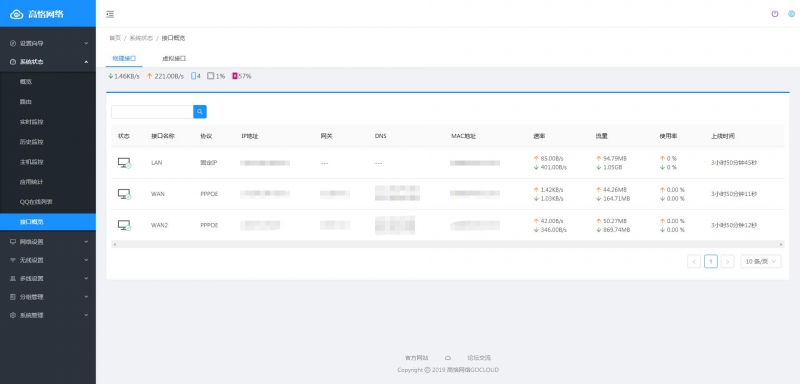Image resolution: width=800 pixels, height=384 pixels.
Task: Collapse the 系统状态 menu via its chevron
Action: pyautogui.click(x=86, y=62)
